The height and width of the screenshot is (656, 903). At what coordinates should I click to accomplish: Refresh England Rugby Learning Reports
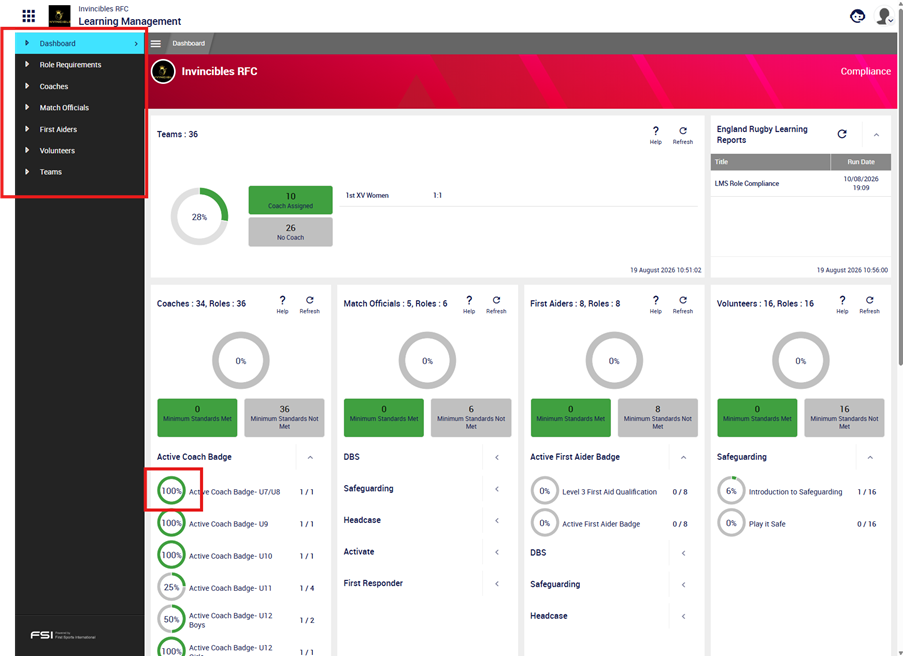click(x=842, y=134)
